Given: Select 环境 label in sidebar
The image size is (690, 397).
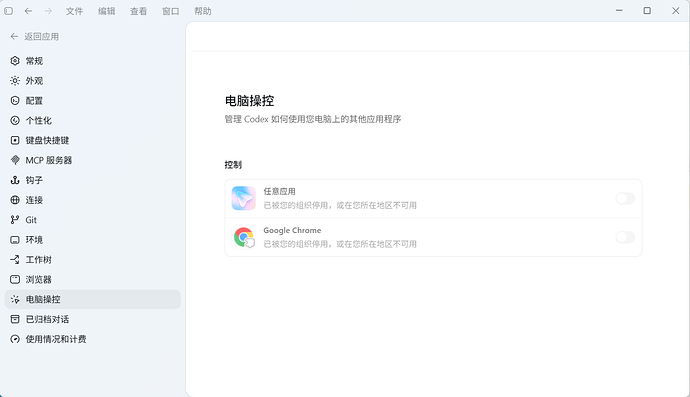Looking at the screenshot, I should [34, 239].
